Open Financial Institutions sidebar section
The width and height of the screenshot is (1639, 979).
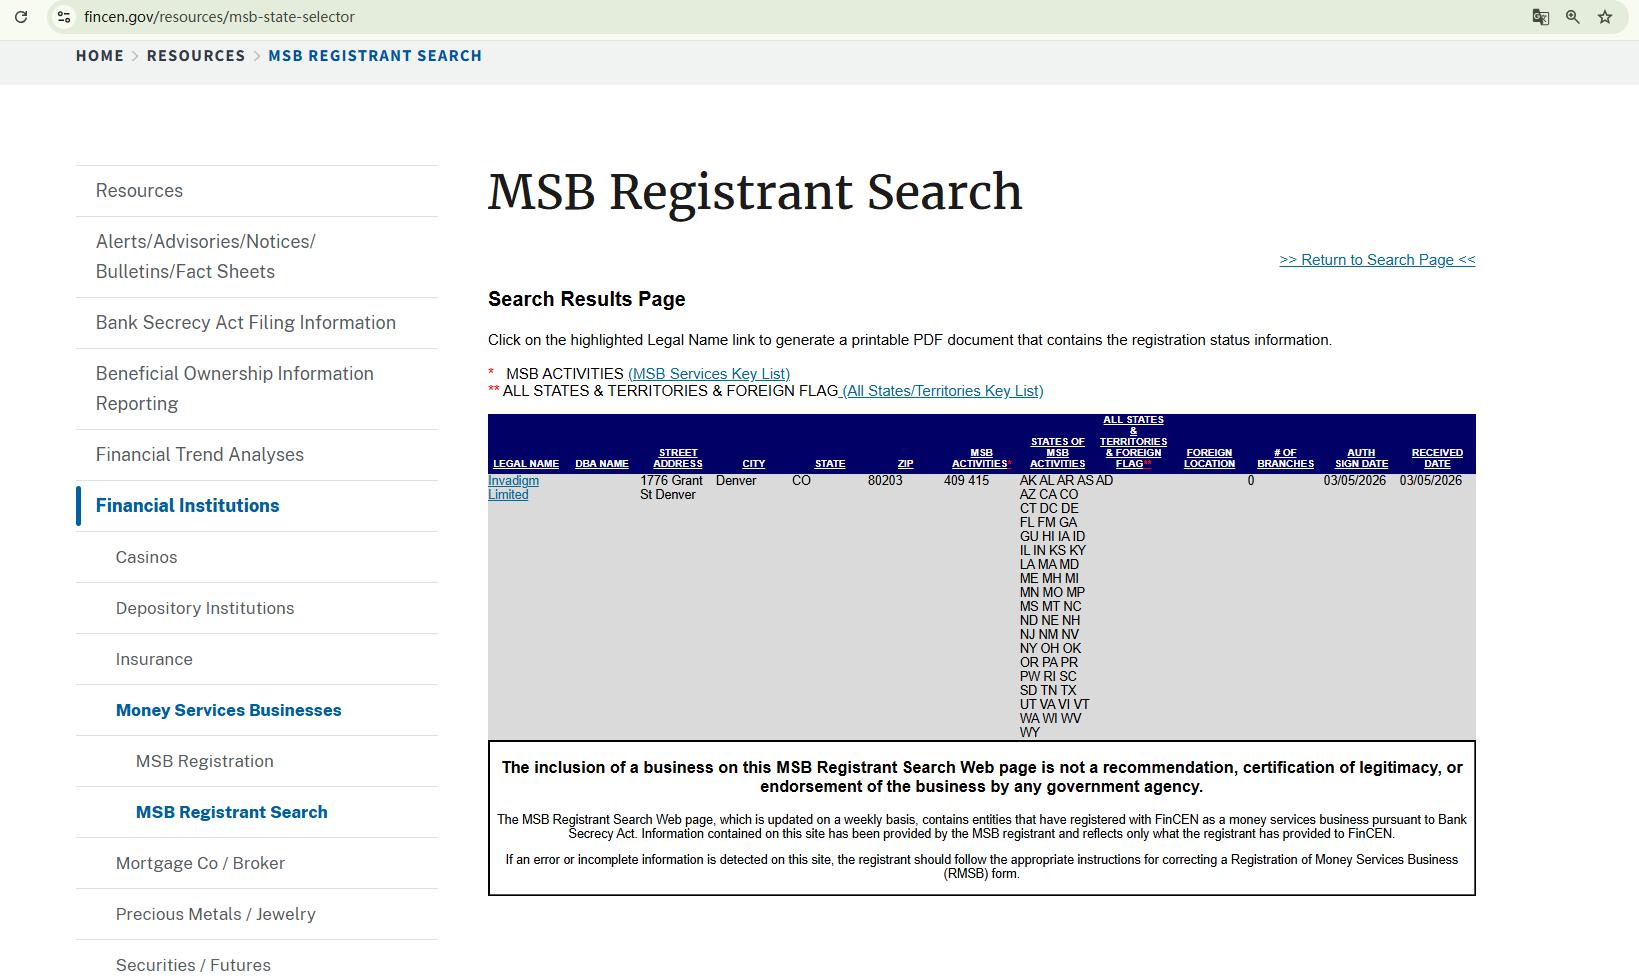pos(188,506)
